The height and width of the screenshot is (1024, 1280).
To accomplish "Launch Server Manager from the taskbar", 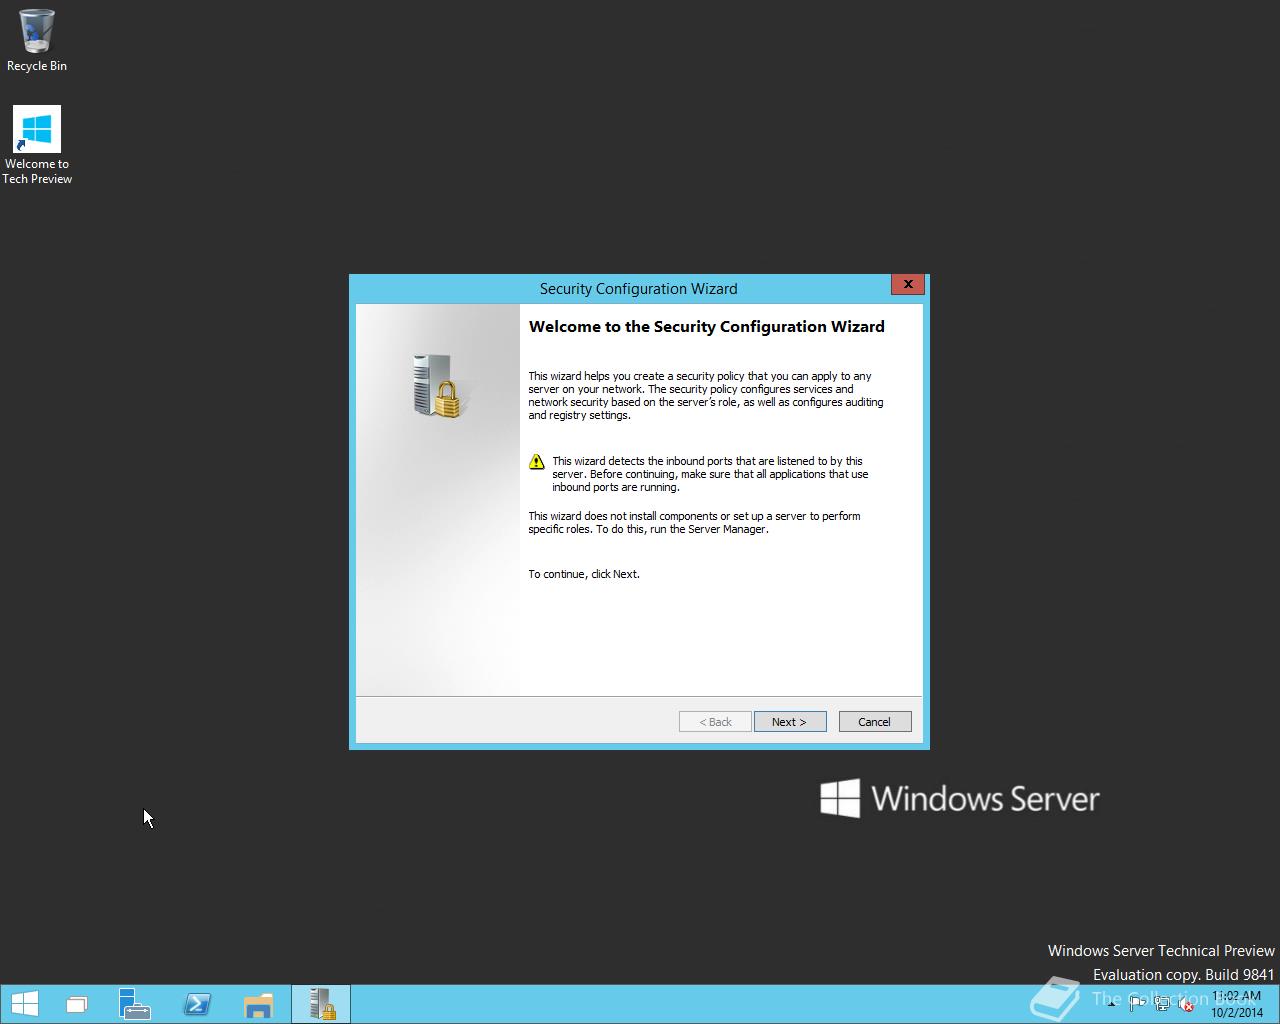I will click(x=134, y=1004).
